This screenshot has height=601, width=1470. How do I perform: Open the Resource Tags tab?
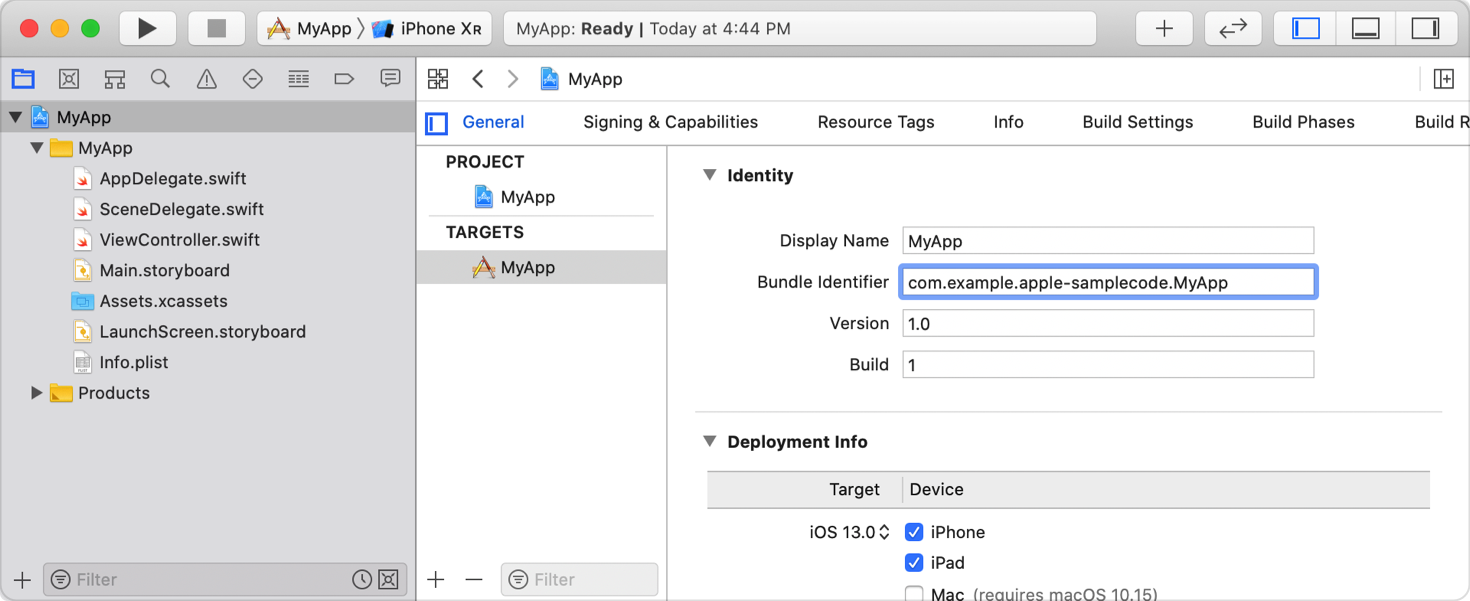876,122
